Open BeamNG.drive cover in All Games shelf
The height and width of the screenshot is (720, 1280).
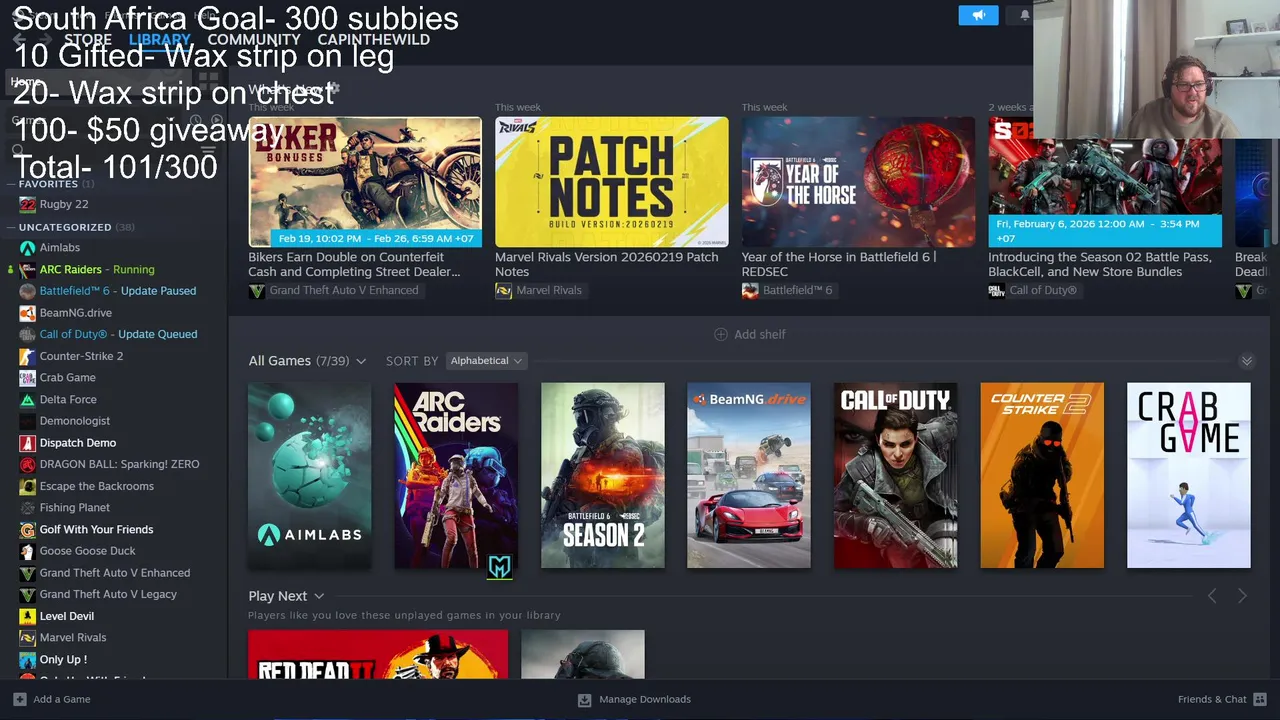pos(749,475)
